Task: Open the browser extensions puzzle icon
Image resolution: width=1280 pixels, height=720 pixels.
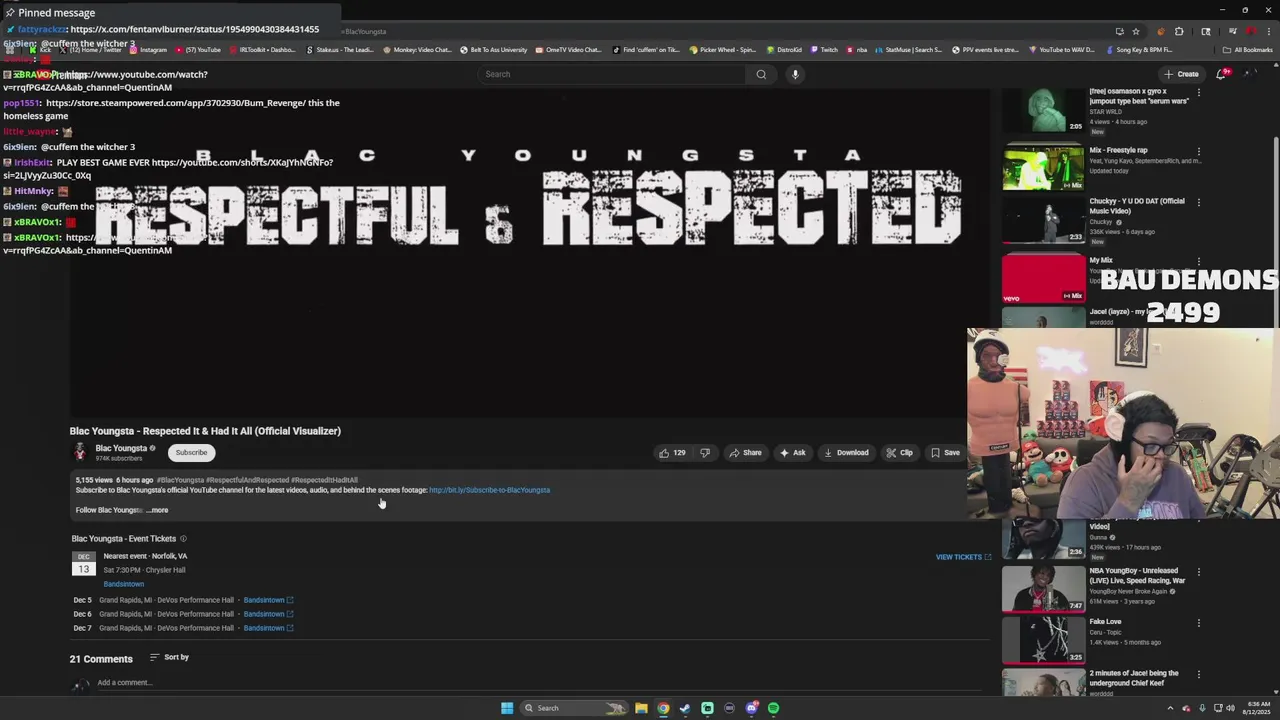Action: 1179,31
